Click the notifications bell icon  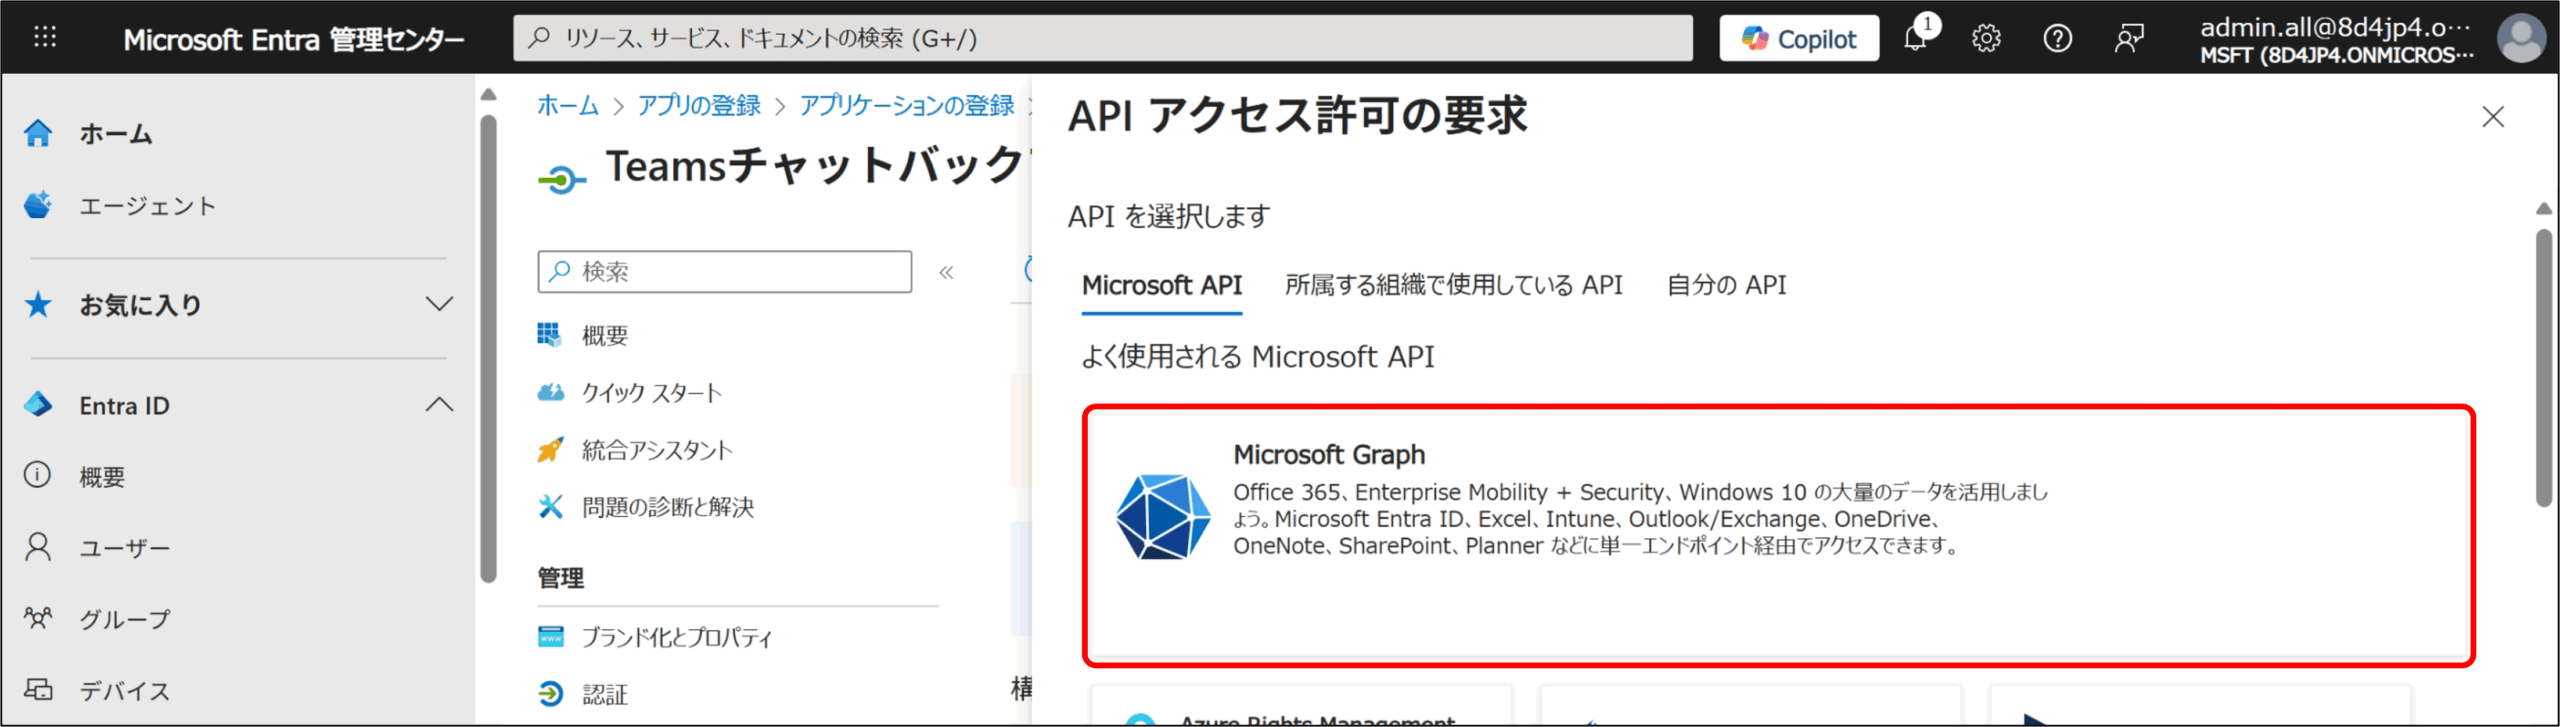coord(1914,39)
